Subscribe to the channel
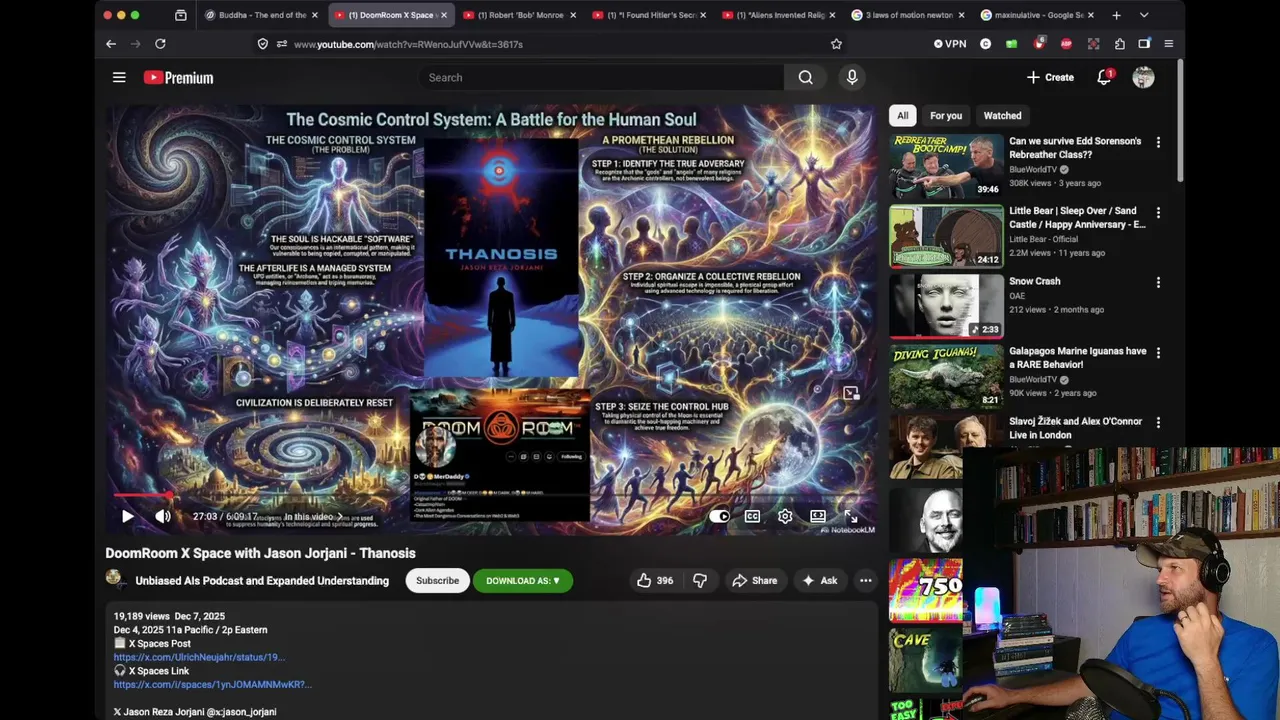1280x720 pixels. [x=437, y=580]
